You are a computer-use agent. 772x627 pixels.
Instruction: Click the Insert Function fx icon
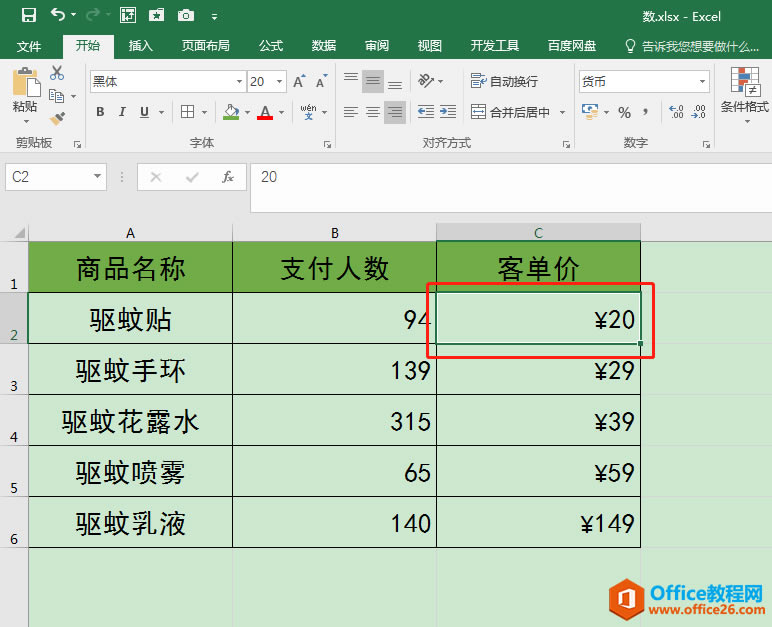228,177
